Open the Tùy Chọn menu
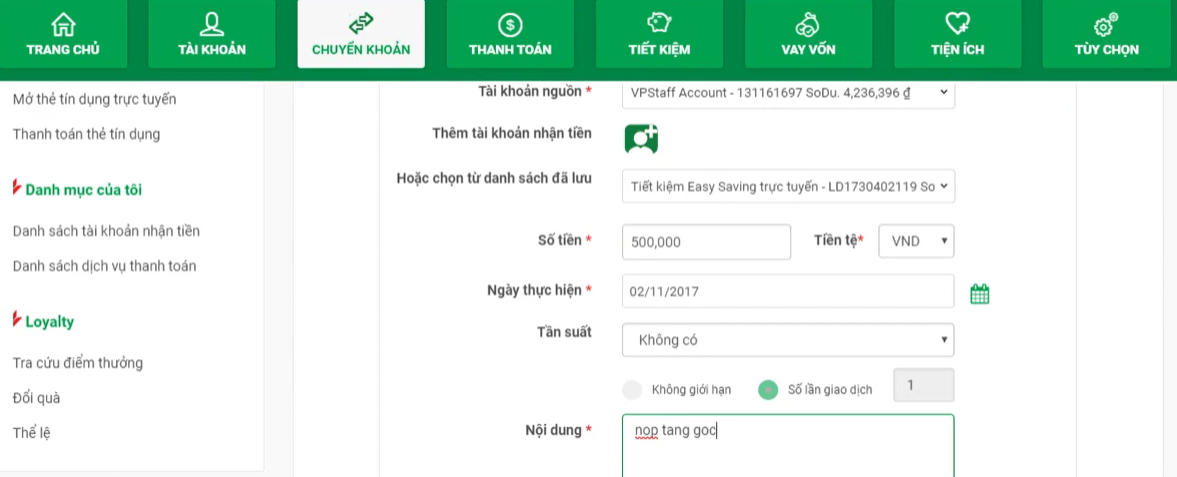Image resolution: width=1177 pixels, height=477 pixels. pyautogui.click(x=1106, y=34)
